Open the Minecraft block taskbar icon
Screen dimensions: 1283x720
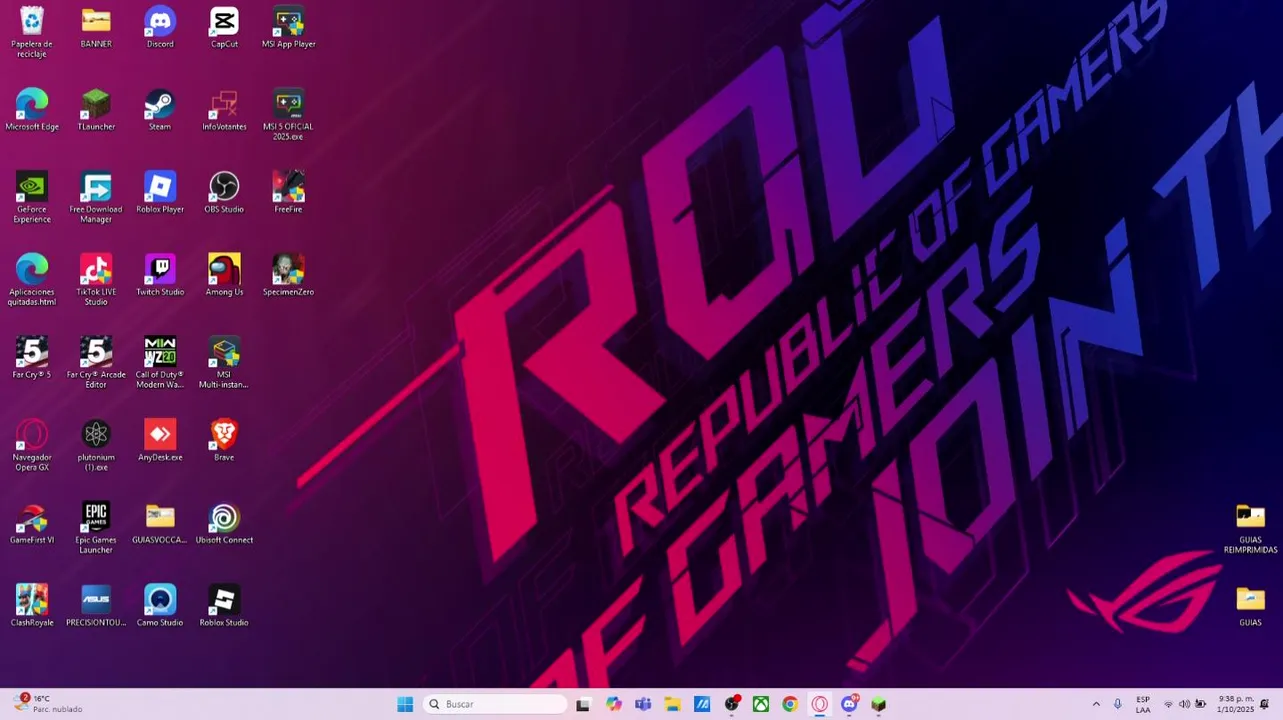(x=878, y=704)
